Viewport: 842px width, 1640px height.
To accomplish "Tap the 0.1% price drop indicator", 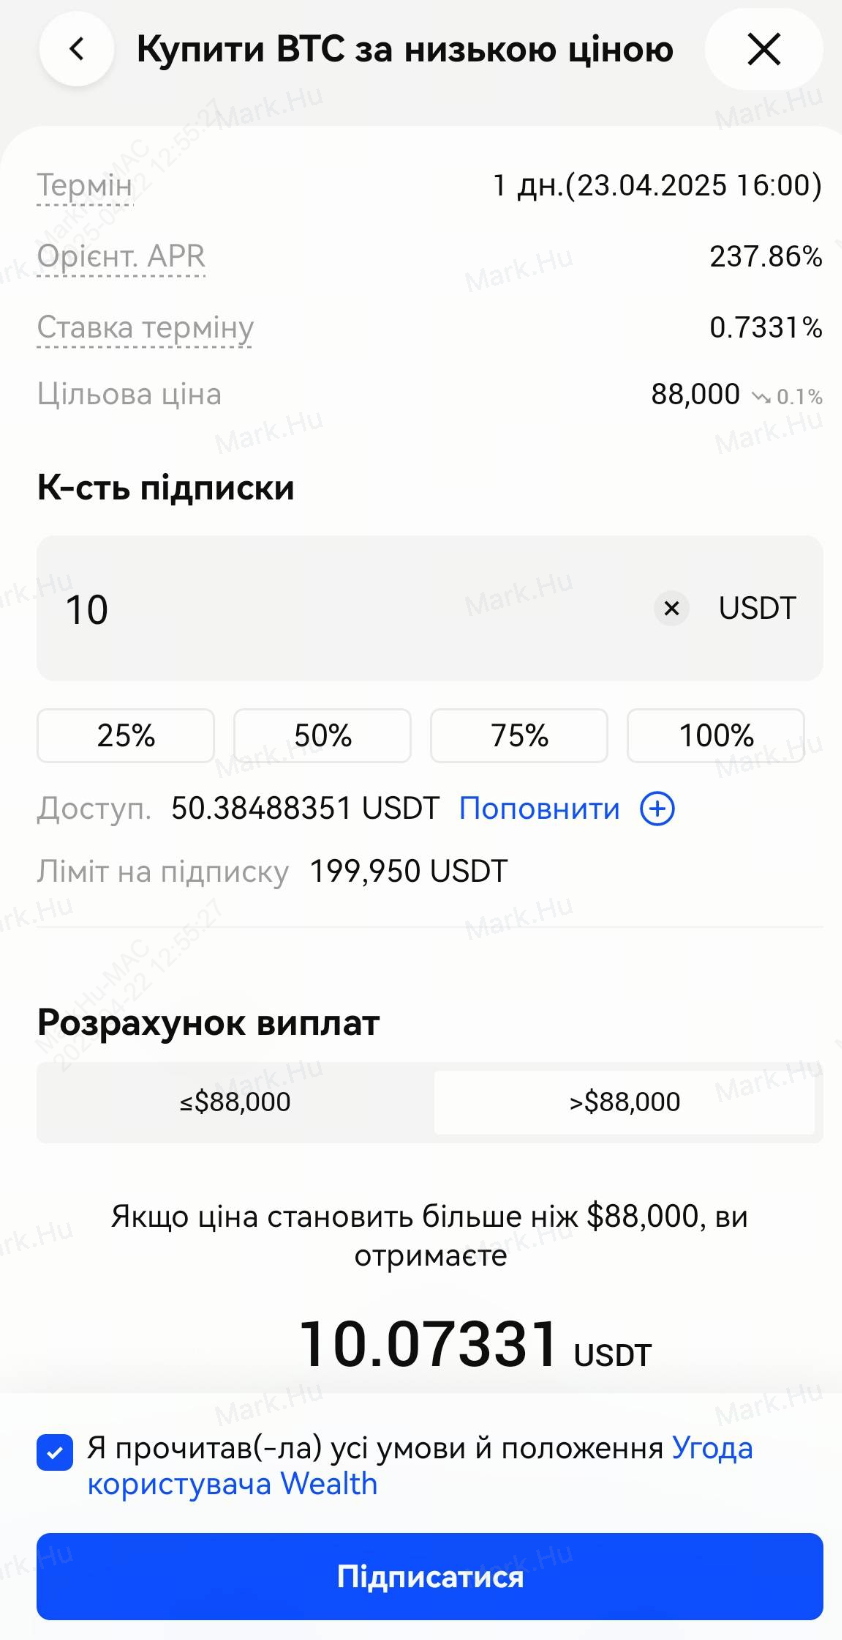I will (x=788, y=397).
